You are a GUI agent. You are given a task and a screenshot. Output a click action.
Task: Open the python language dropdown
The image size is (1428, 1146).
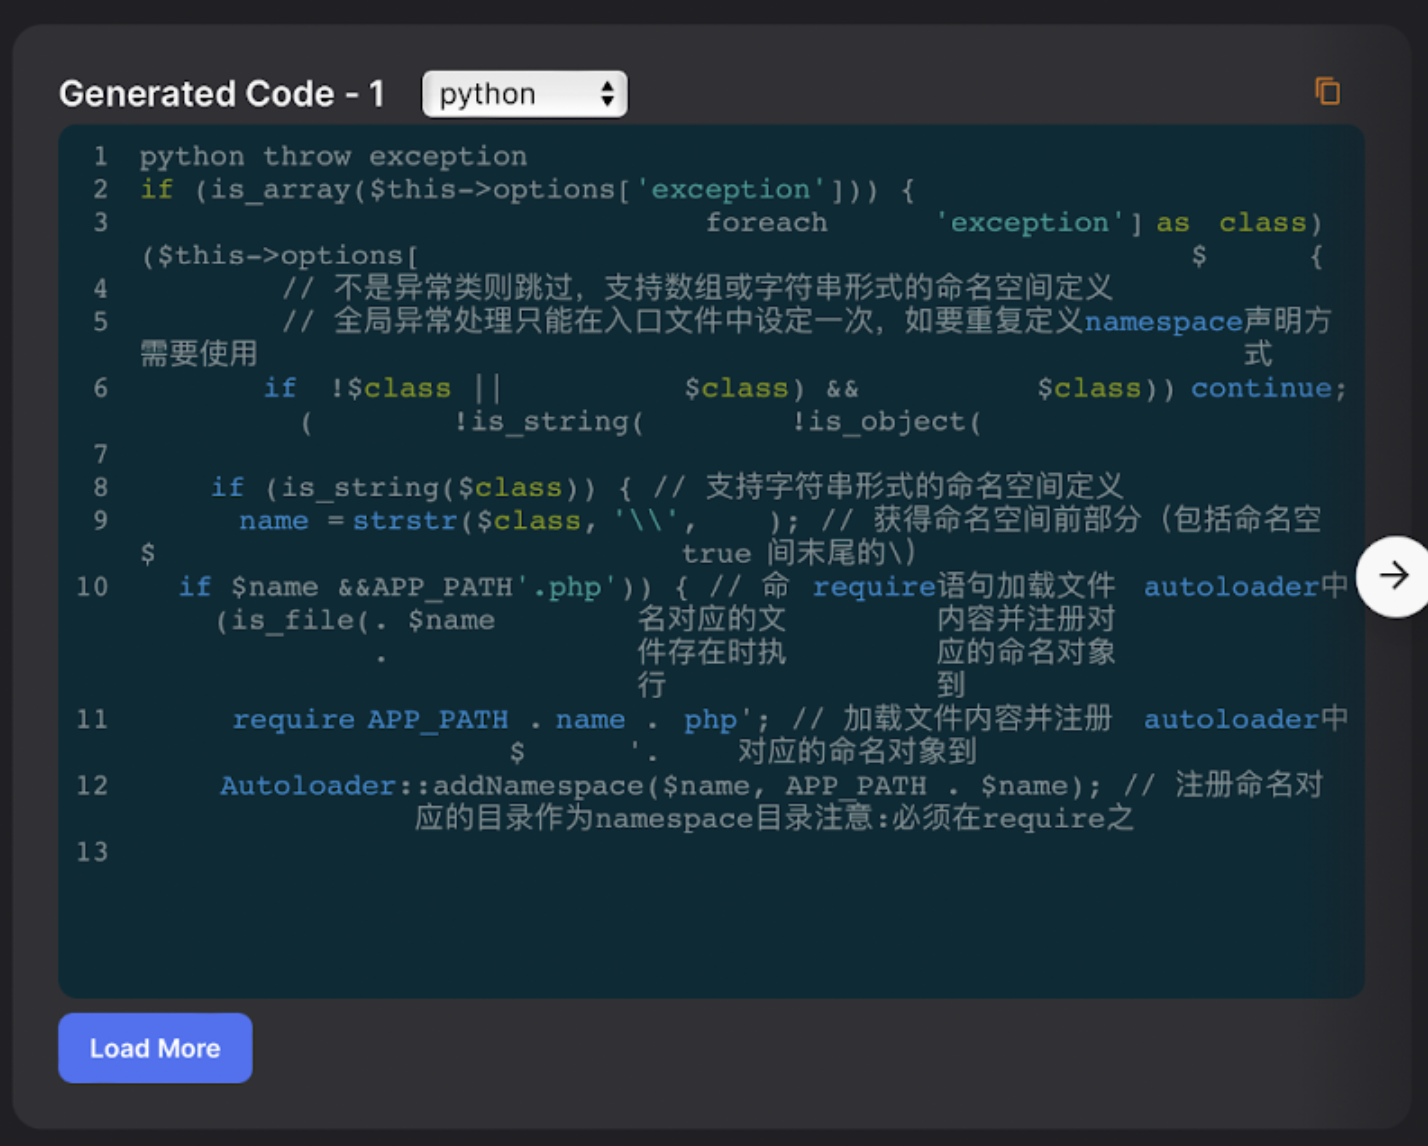click(x=525, y=94)
